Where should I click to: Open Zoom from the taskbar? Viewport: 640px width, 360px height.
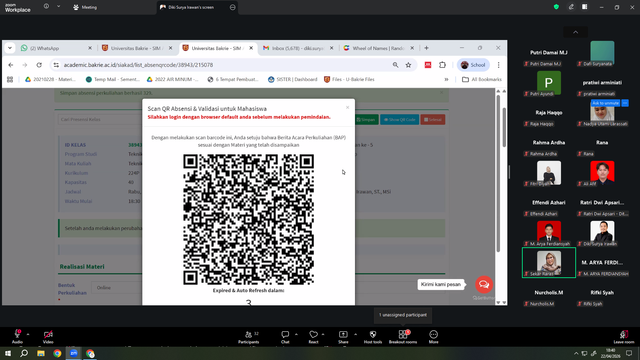pos(73,353)
